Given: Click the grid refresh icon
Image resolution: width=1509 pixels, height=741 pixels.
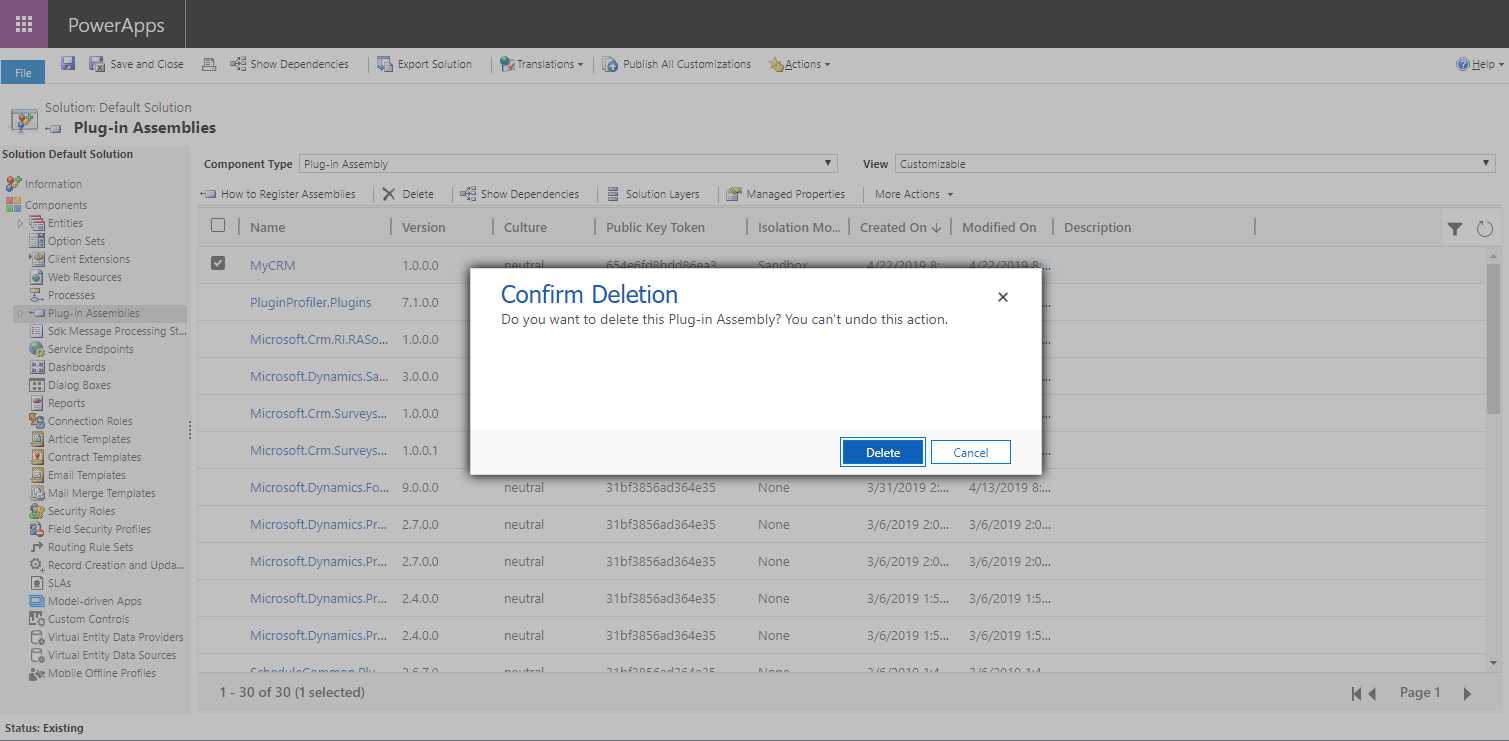Looking at the screenshot, I should coord(1485,229).
